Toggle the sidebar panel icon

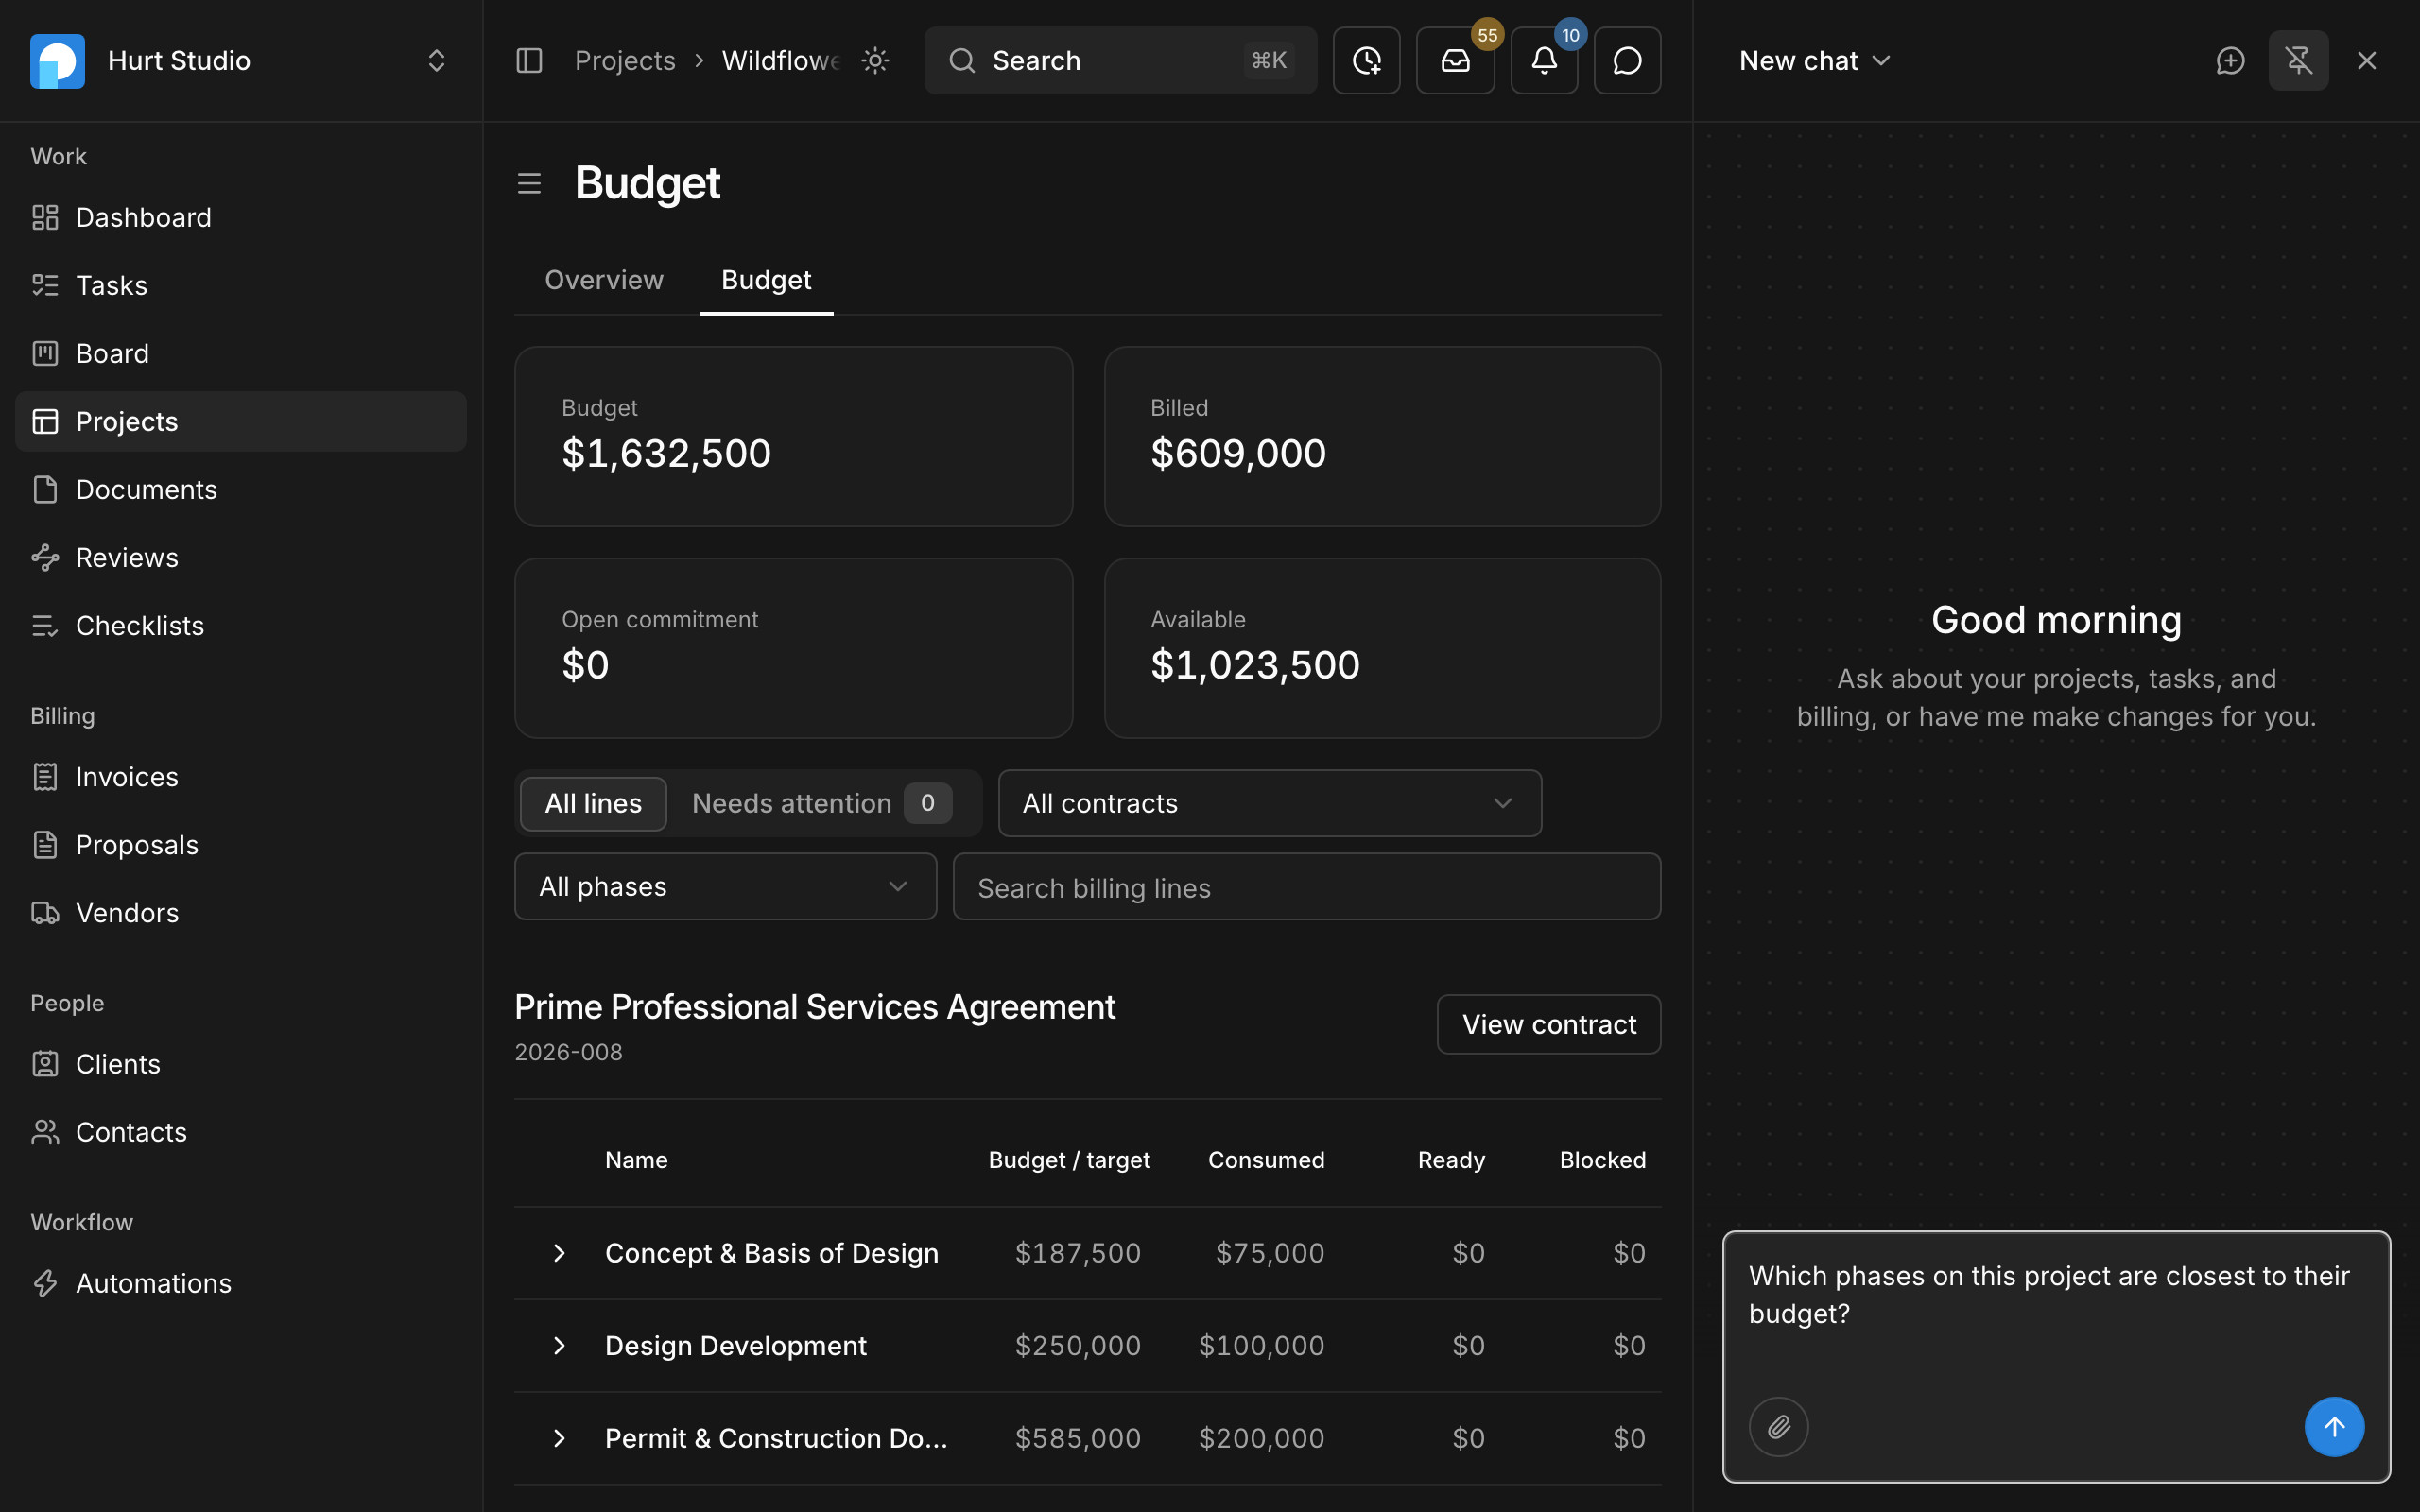(529, 61)
